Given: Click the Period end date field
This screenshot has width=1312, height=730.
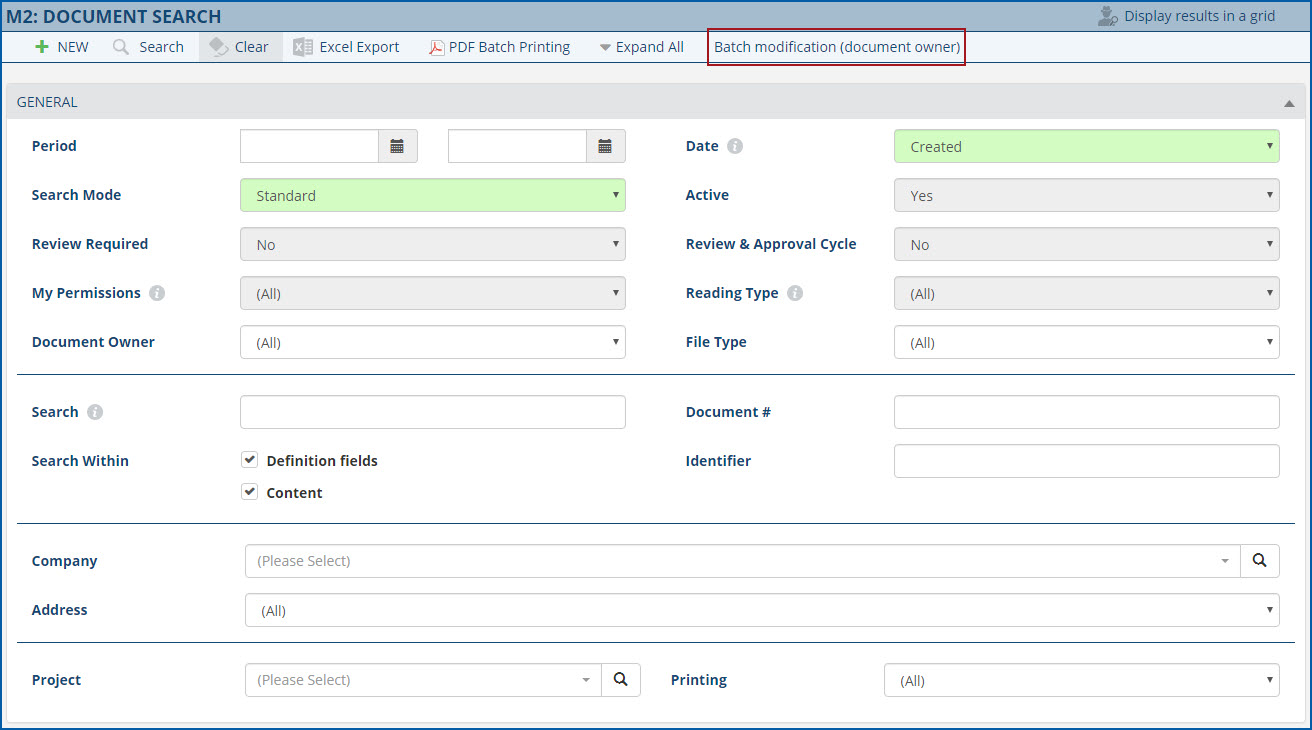Looking at the screenshot, I should [517, 146].
